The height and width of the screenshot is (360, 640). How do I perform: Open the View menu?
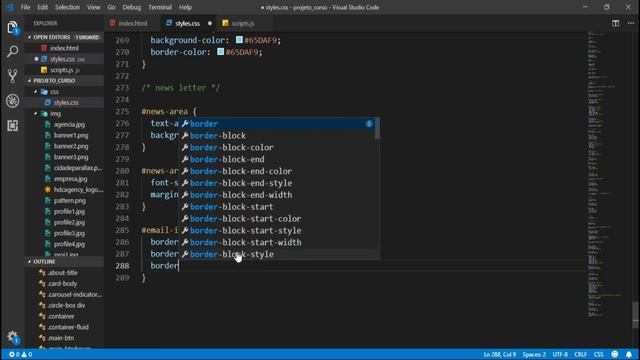93,7
